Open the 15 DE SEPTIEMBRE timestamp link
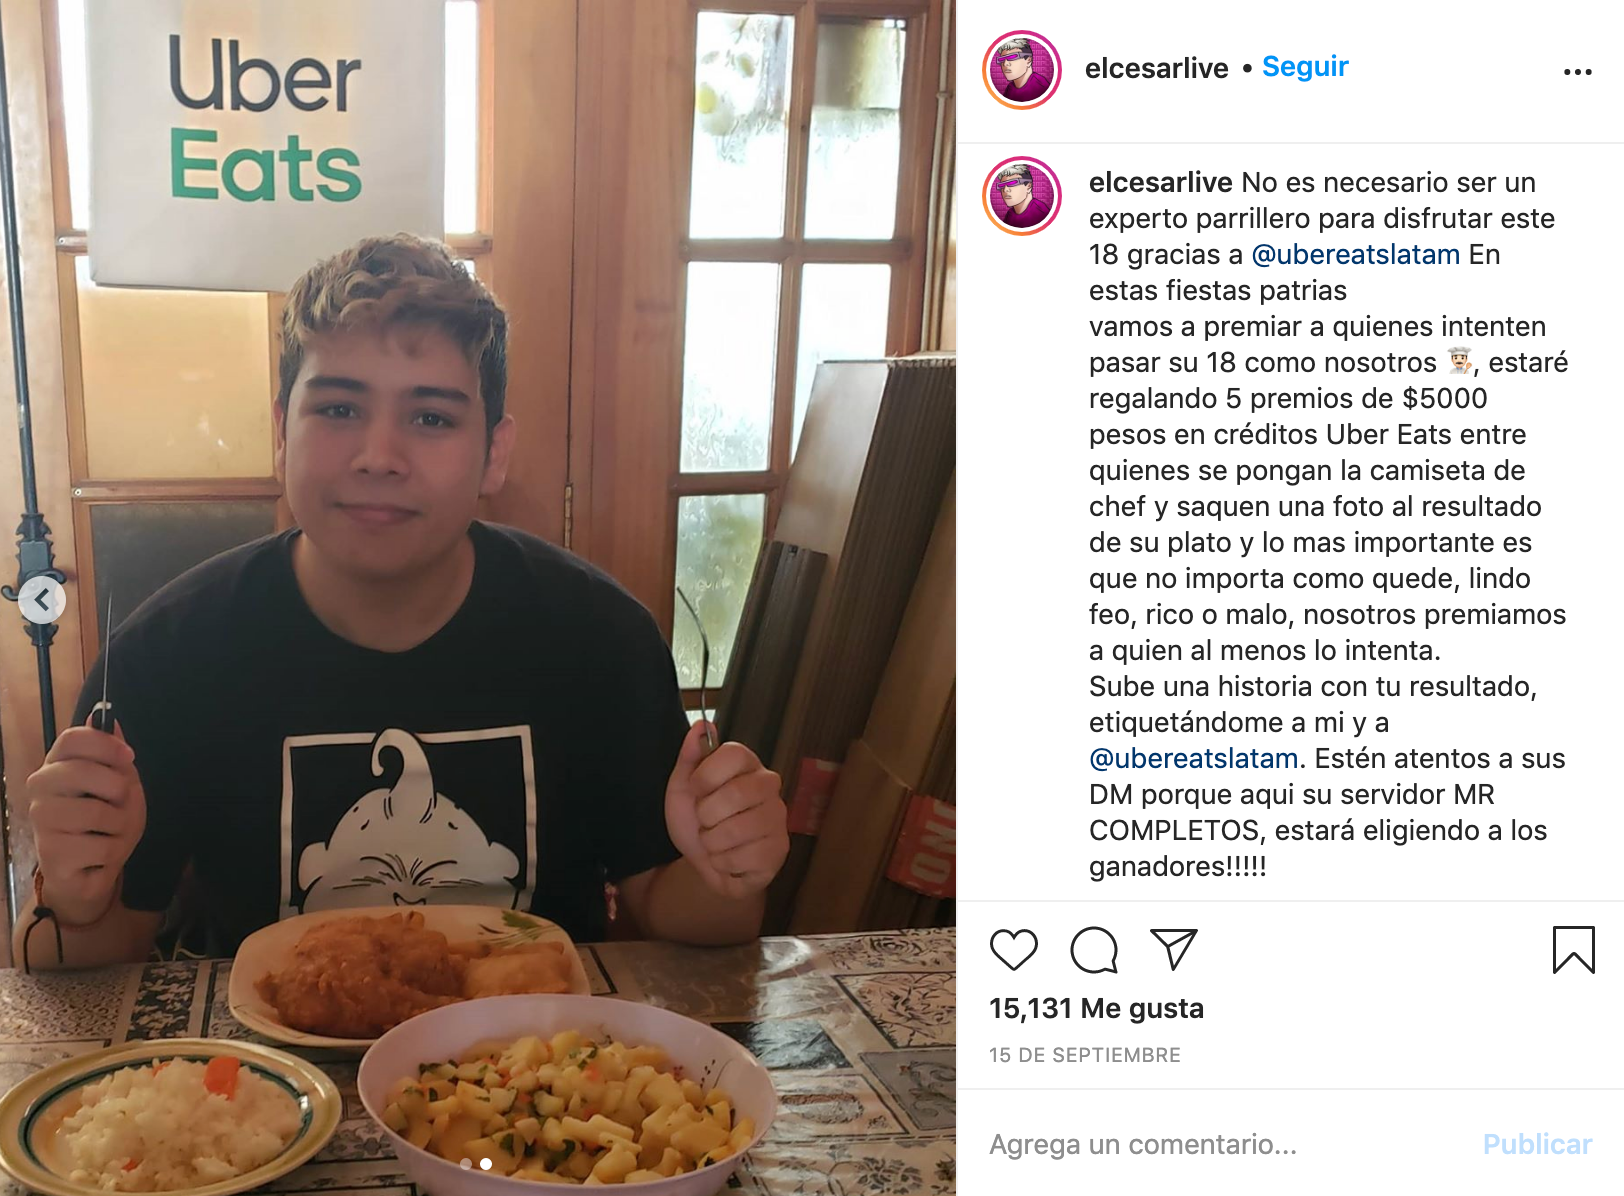The height and width of the screenshot is (1196, 1624). [1084, 1055]
